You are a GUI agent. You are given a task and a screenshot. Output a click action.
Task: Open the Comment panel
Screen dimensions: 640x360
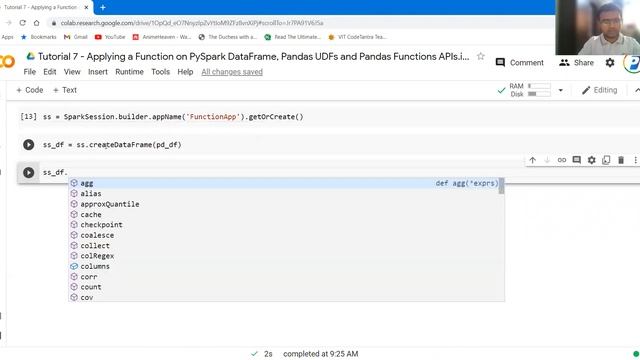point(520,62)
